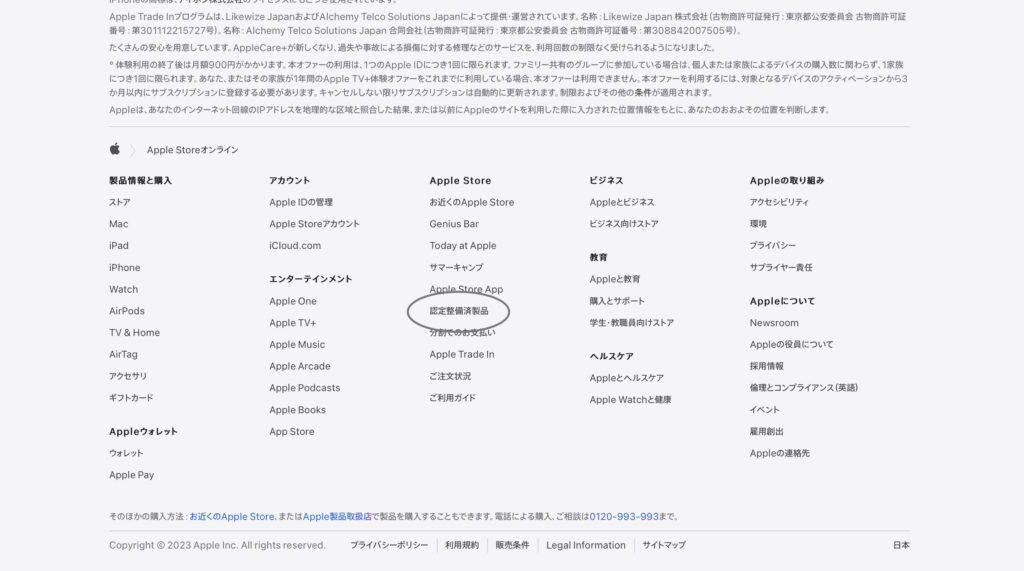1024x571 pixels.
Task: Open the Apple Store App link
Action: pyautogui.click(x=466, y=289)
